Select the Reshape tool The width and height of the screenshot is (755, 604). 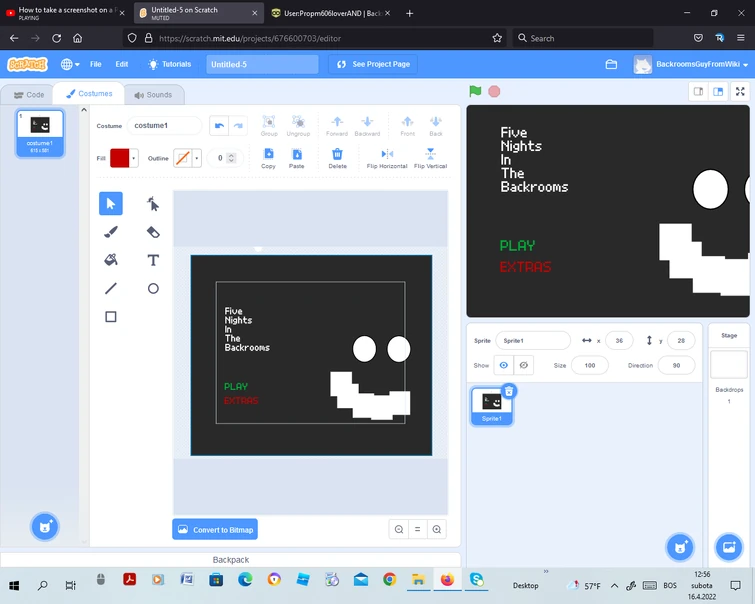pos(153,204)
